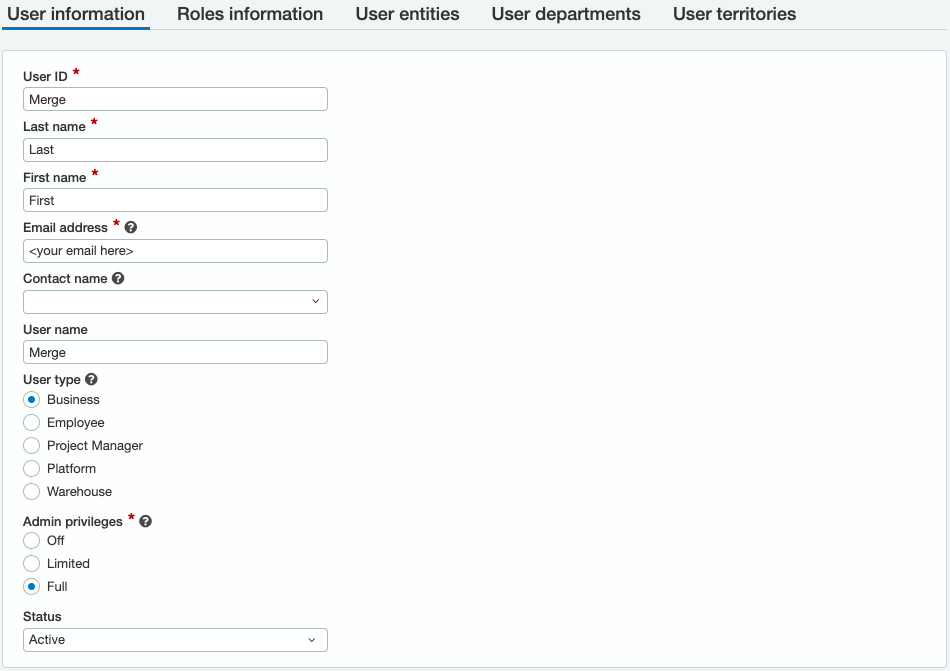Image resolution: width=950 pixels, height=671 pixels.
Task: Select Project Manager user type
Action: (32, 446)
